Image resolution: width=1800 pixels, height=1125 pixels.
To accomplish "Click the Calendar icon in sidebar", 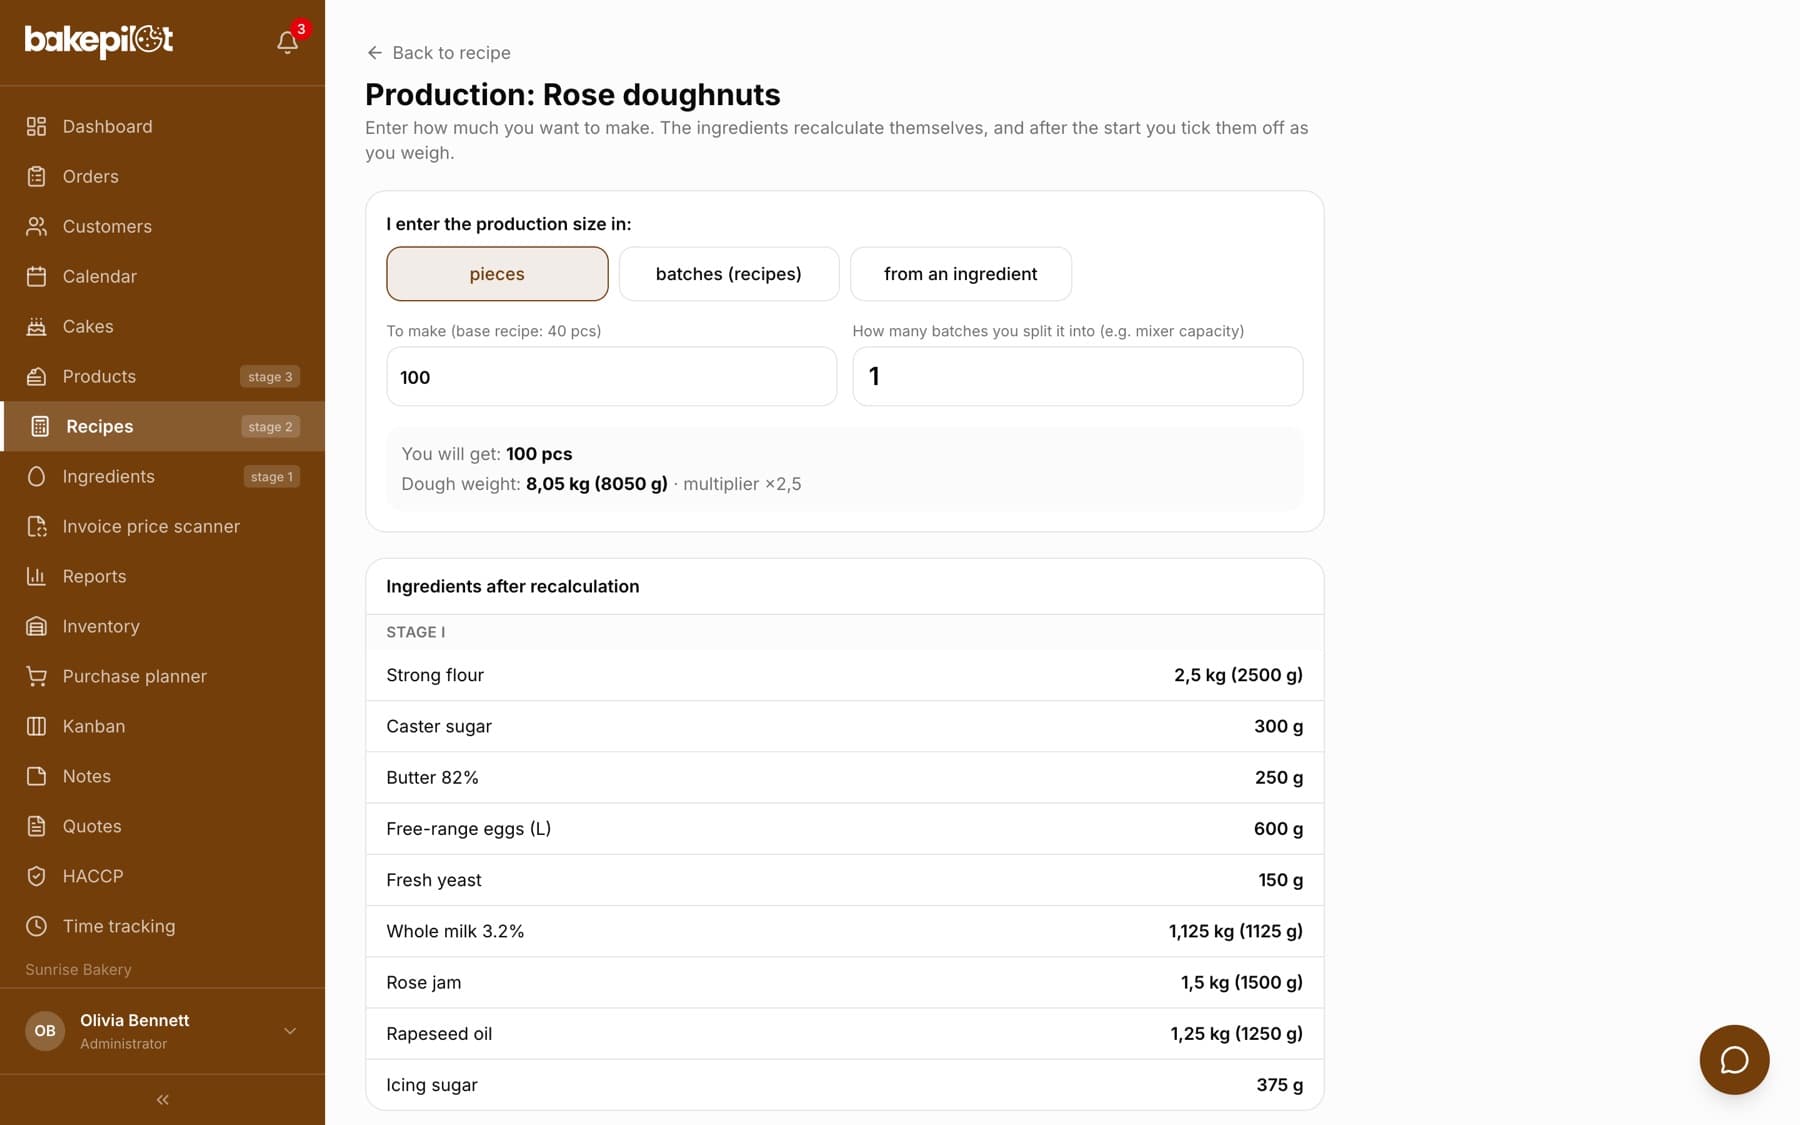I will (36, 276).
